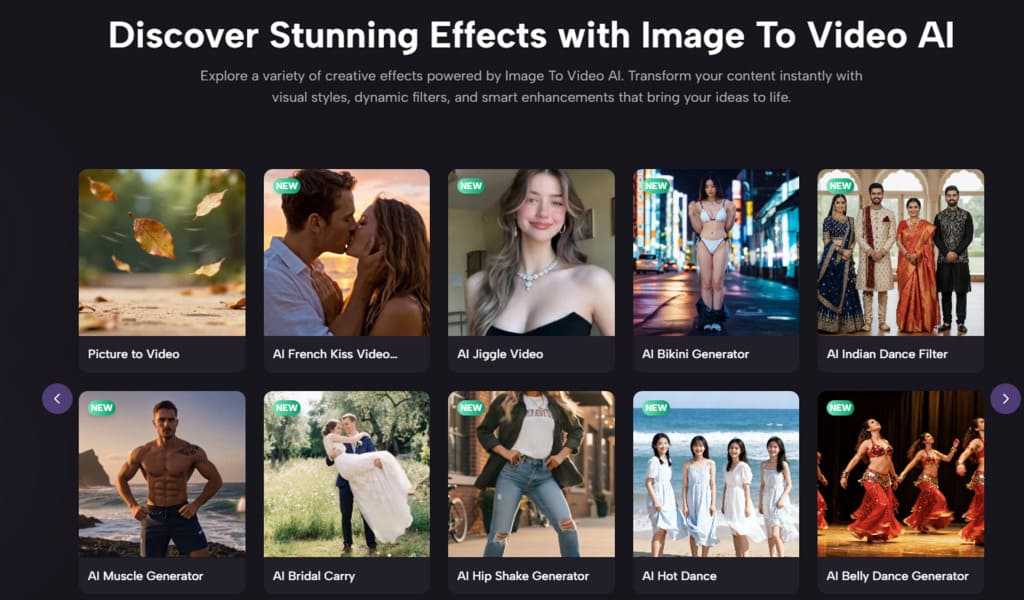1024x600 pixels.
Task: Click the NEW badge on AI Indian Dance Filter
Action: [840, 186]
